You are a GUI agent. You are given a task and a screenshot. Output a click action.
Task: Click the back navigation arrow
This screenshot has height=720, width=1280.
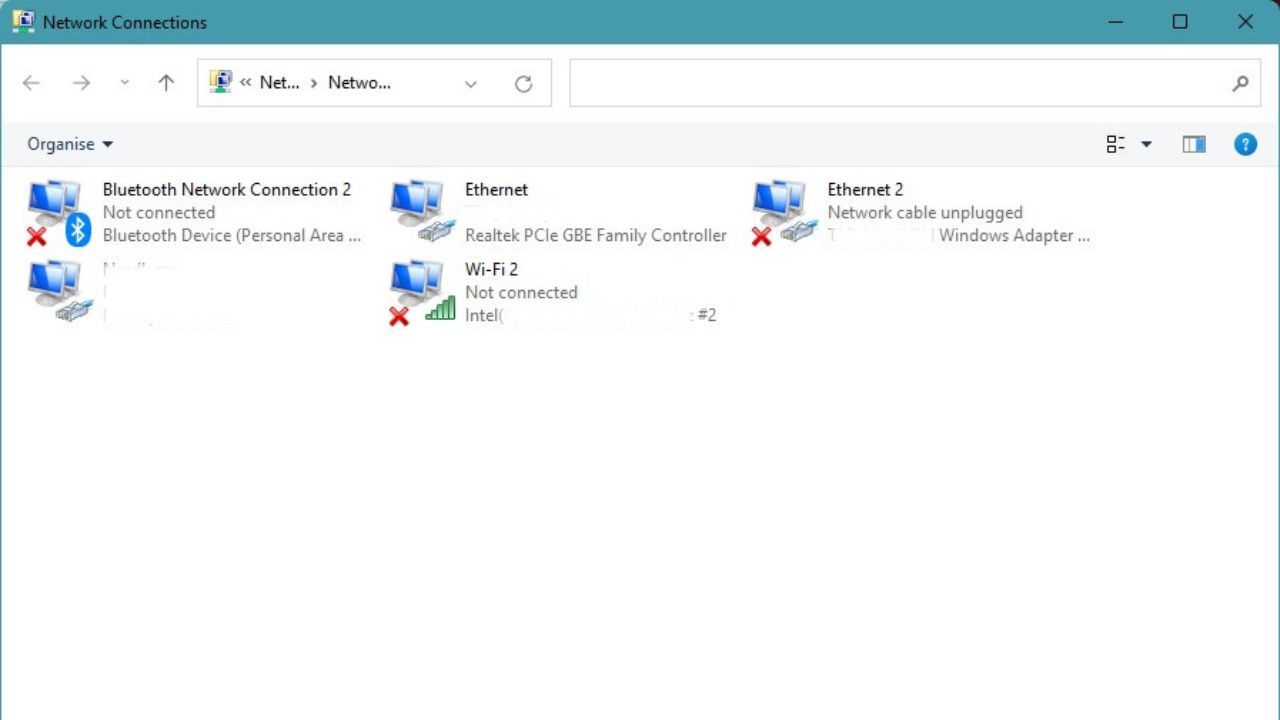tap(31, 83)
